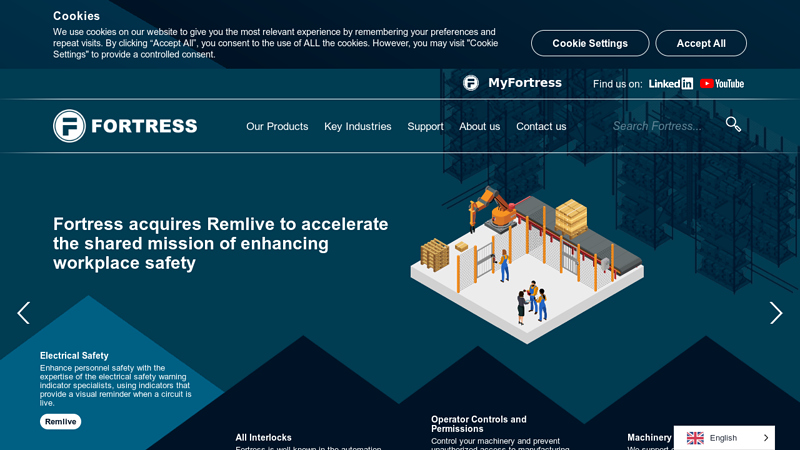This screenshot has height=450, width=800.
Task: Click the Fortress logo icon
Action: tap(69, 126)
